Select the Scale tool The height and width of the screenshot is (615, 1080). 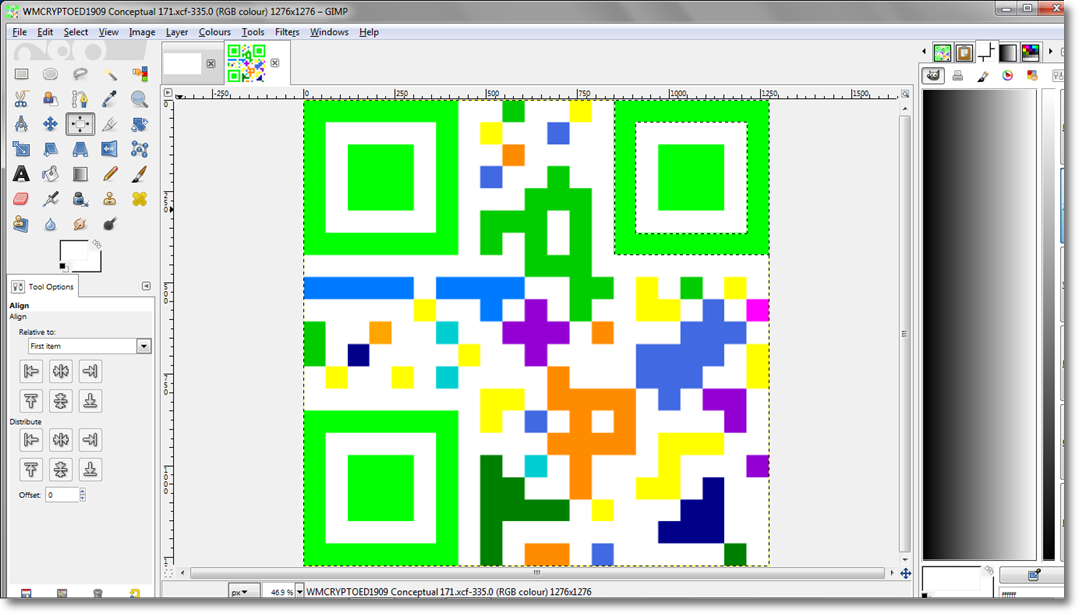coord(21,149)
